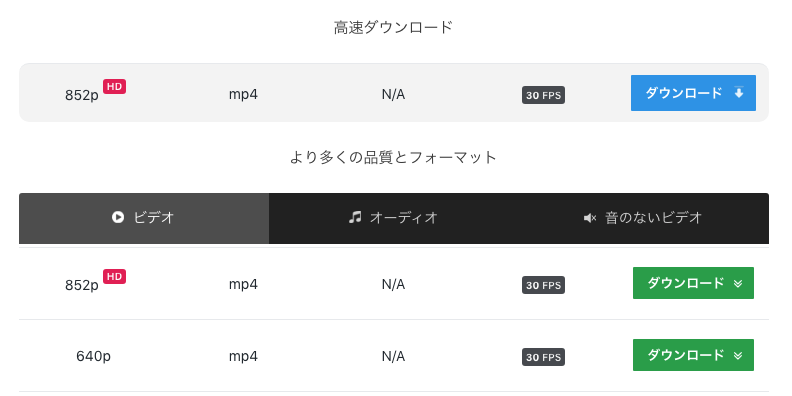Expand chevron on 852p green download button
792x396 pixels.
(x=737, y=283)
